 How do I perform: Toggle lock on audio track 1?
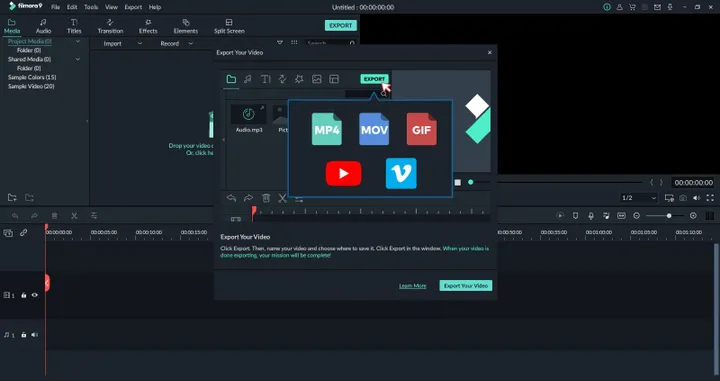click(x=23, y=335)
